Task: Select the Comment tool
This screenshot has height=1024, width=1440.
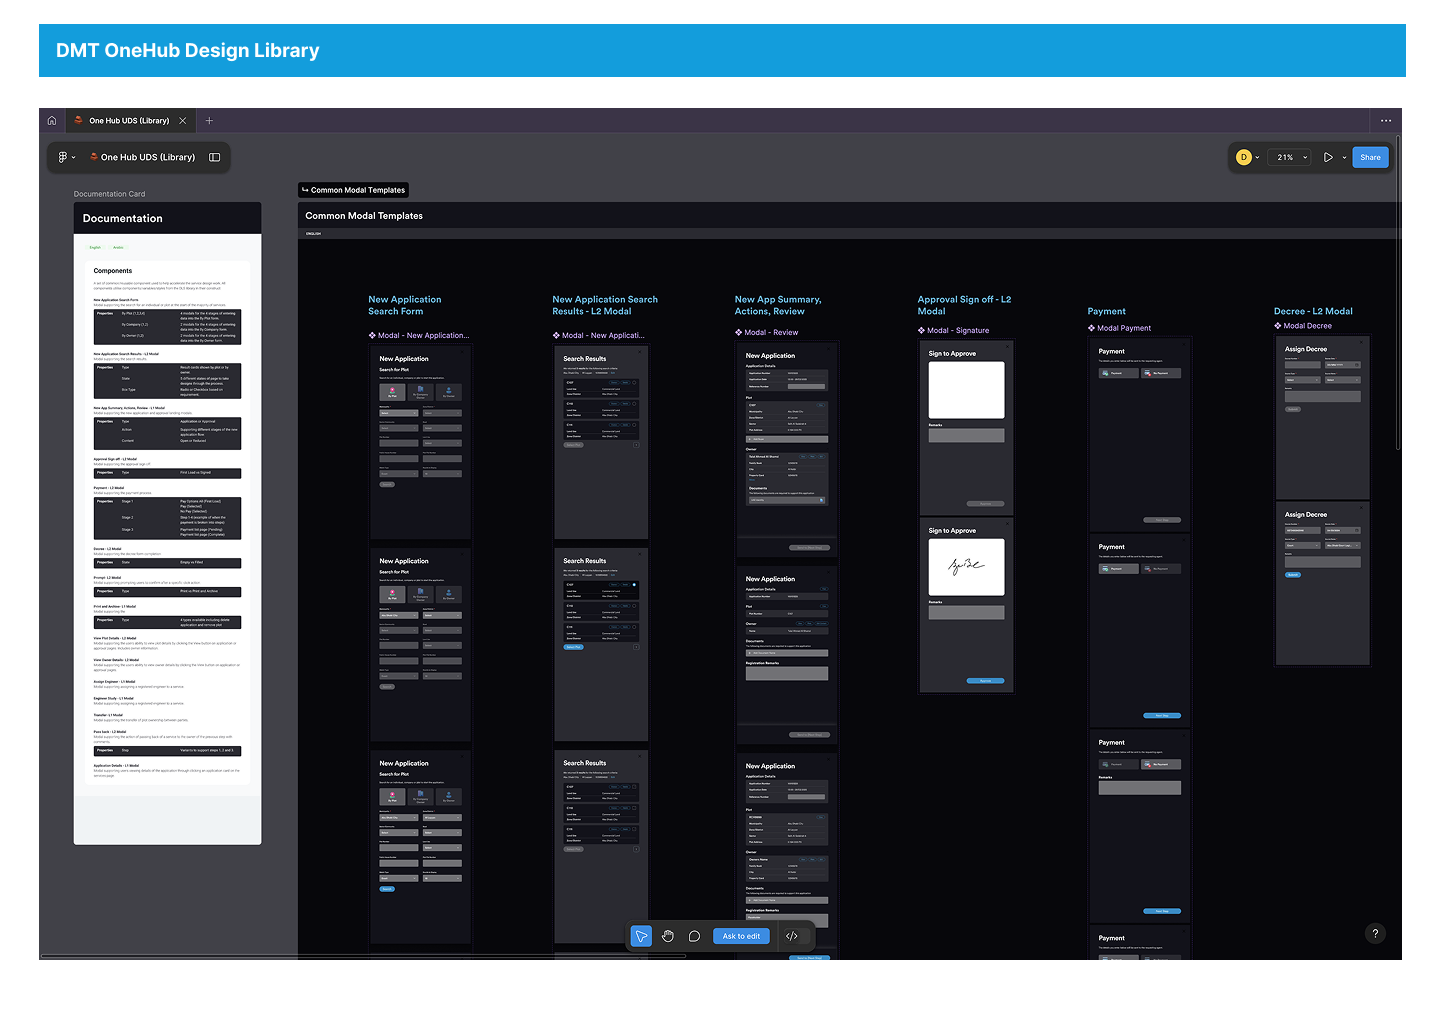Action: [694, 936]
